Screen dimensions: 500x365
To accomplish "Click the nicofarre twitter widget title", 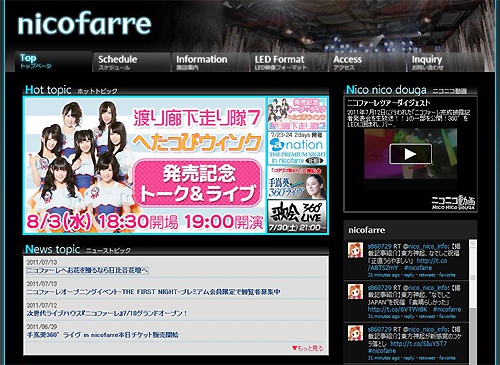I will [367, 230].
